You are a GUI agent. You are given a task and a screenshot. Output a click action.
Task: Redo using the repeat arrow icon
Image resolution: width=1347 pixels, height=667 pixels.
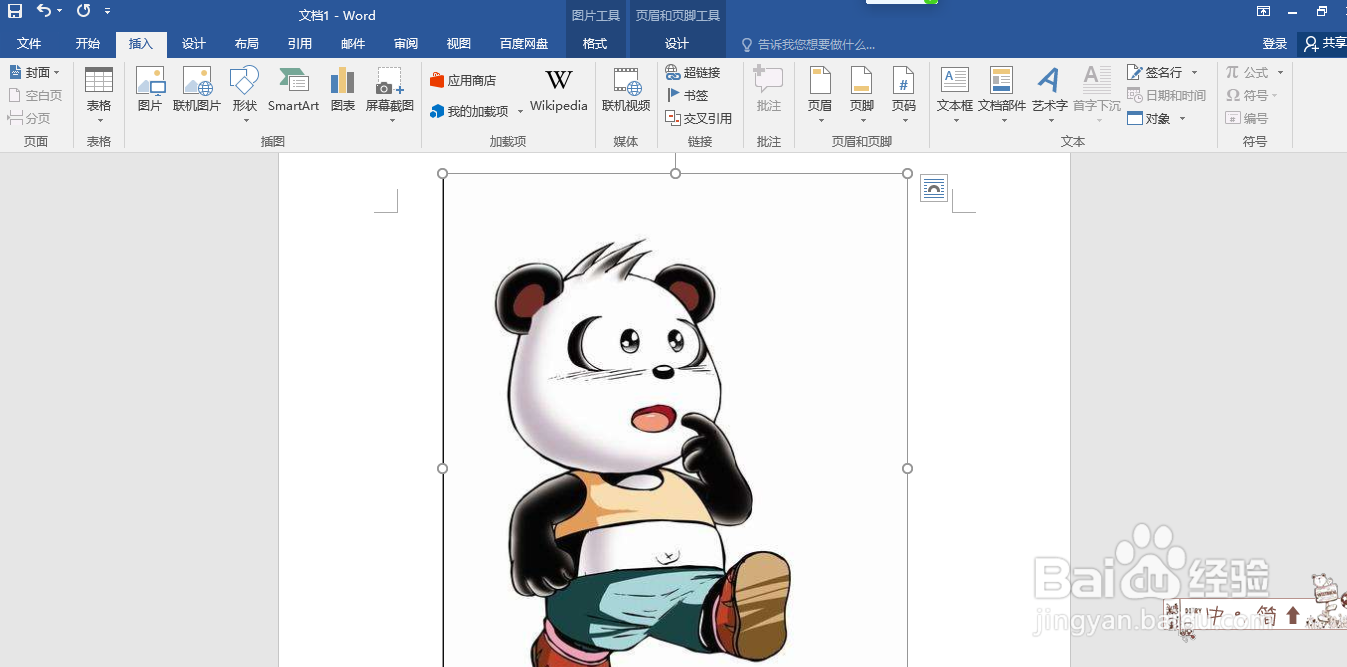83,12
